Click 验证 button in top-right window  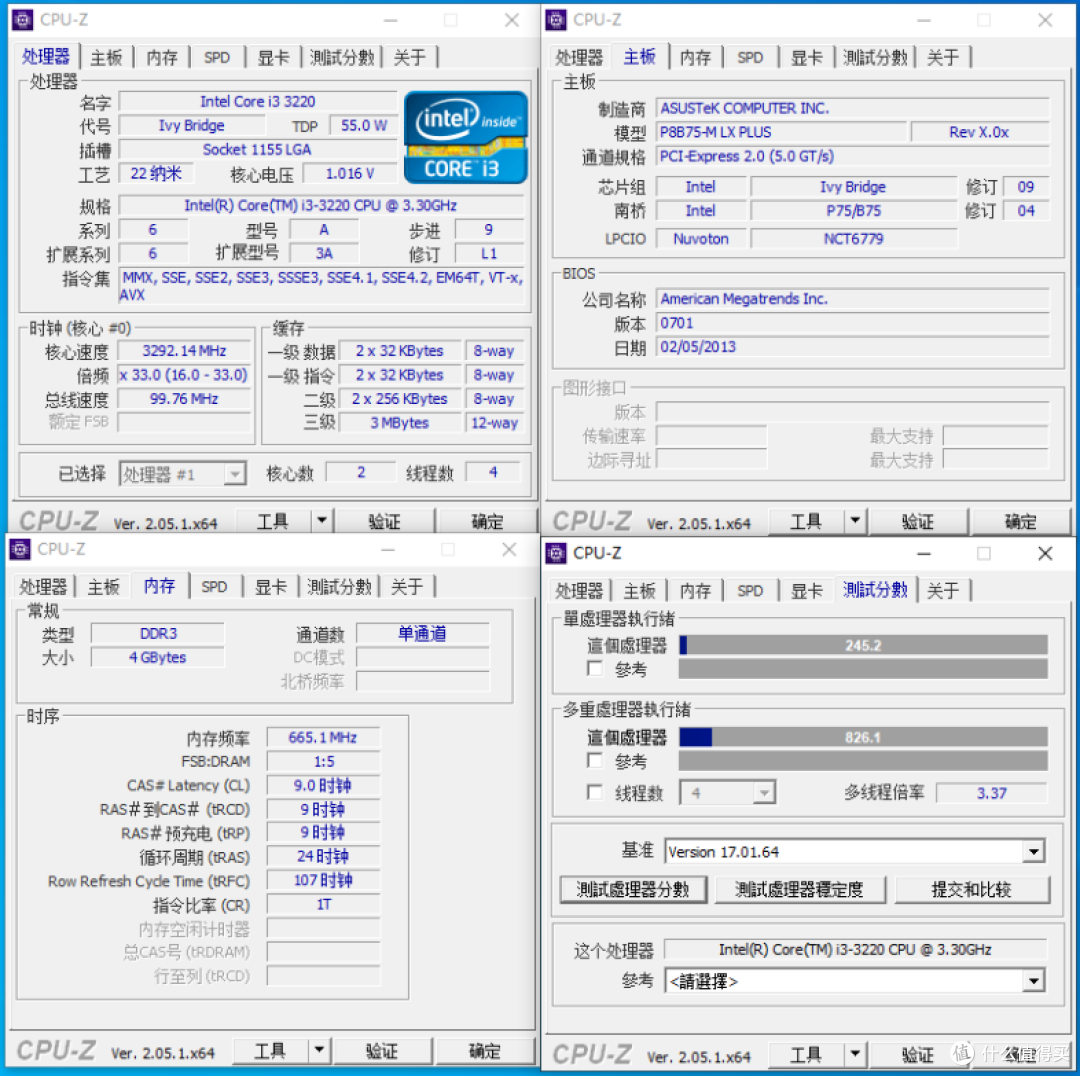tap(918, 521)
